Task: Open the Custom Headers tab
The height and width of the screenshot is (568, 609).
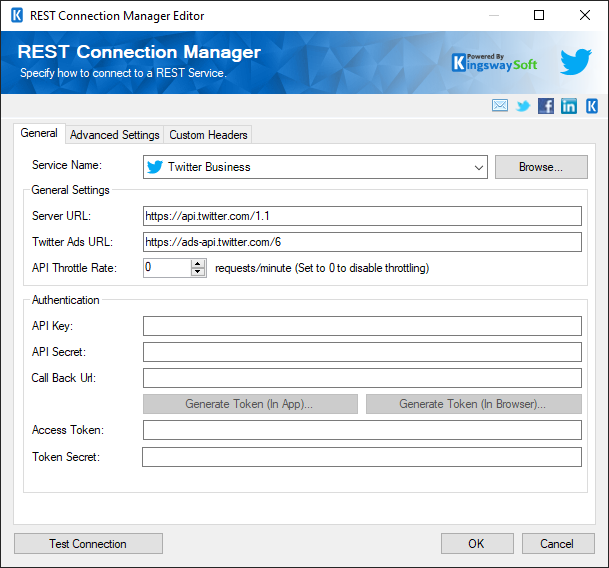Action: coord(208,135)
